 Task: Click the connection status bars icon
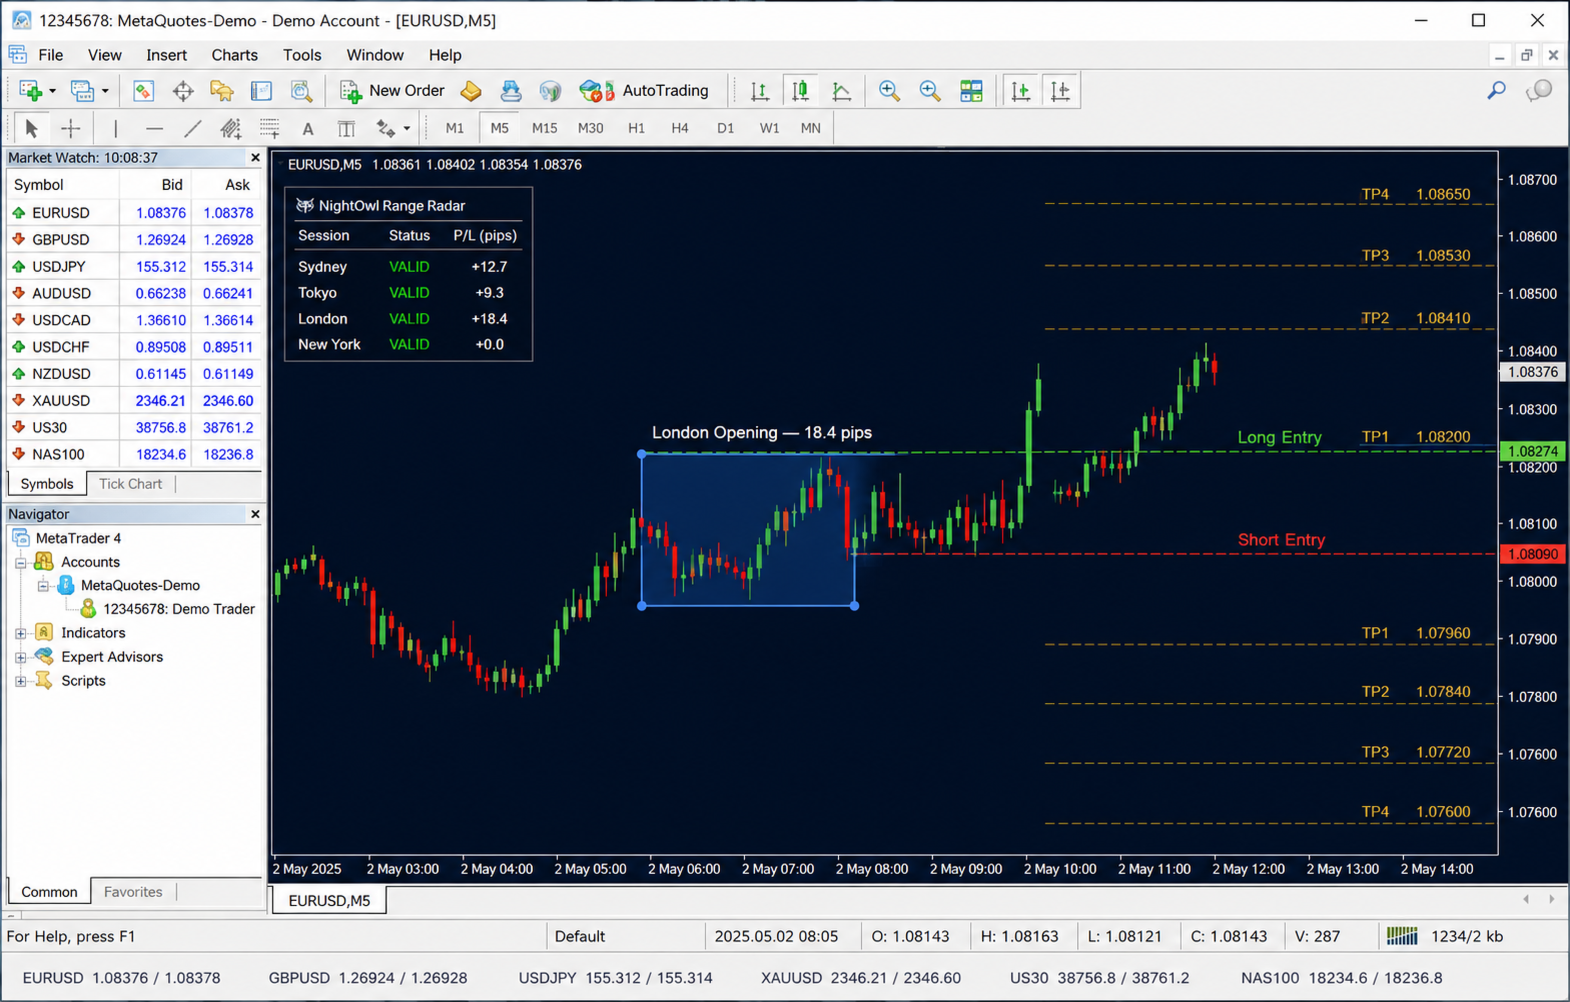point(1402,936)
